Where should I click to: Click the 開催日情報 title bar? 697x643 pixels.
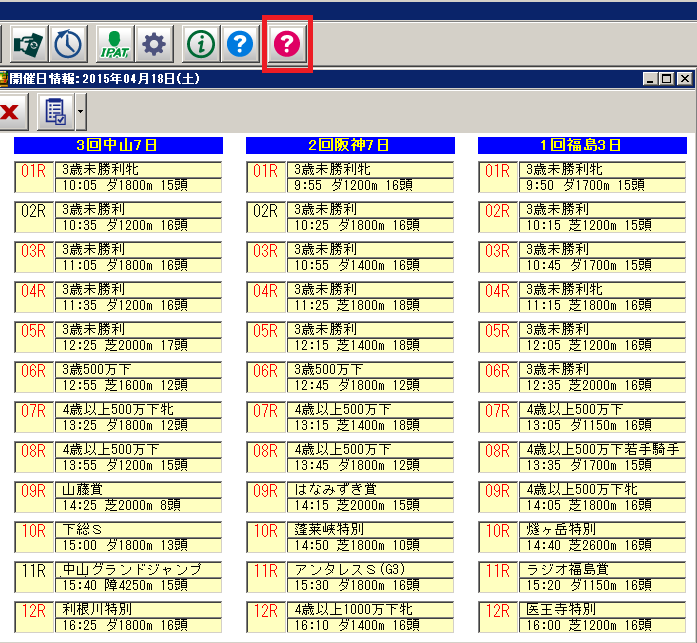pos(347,79)
